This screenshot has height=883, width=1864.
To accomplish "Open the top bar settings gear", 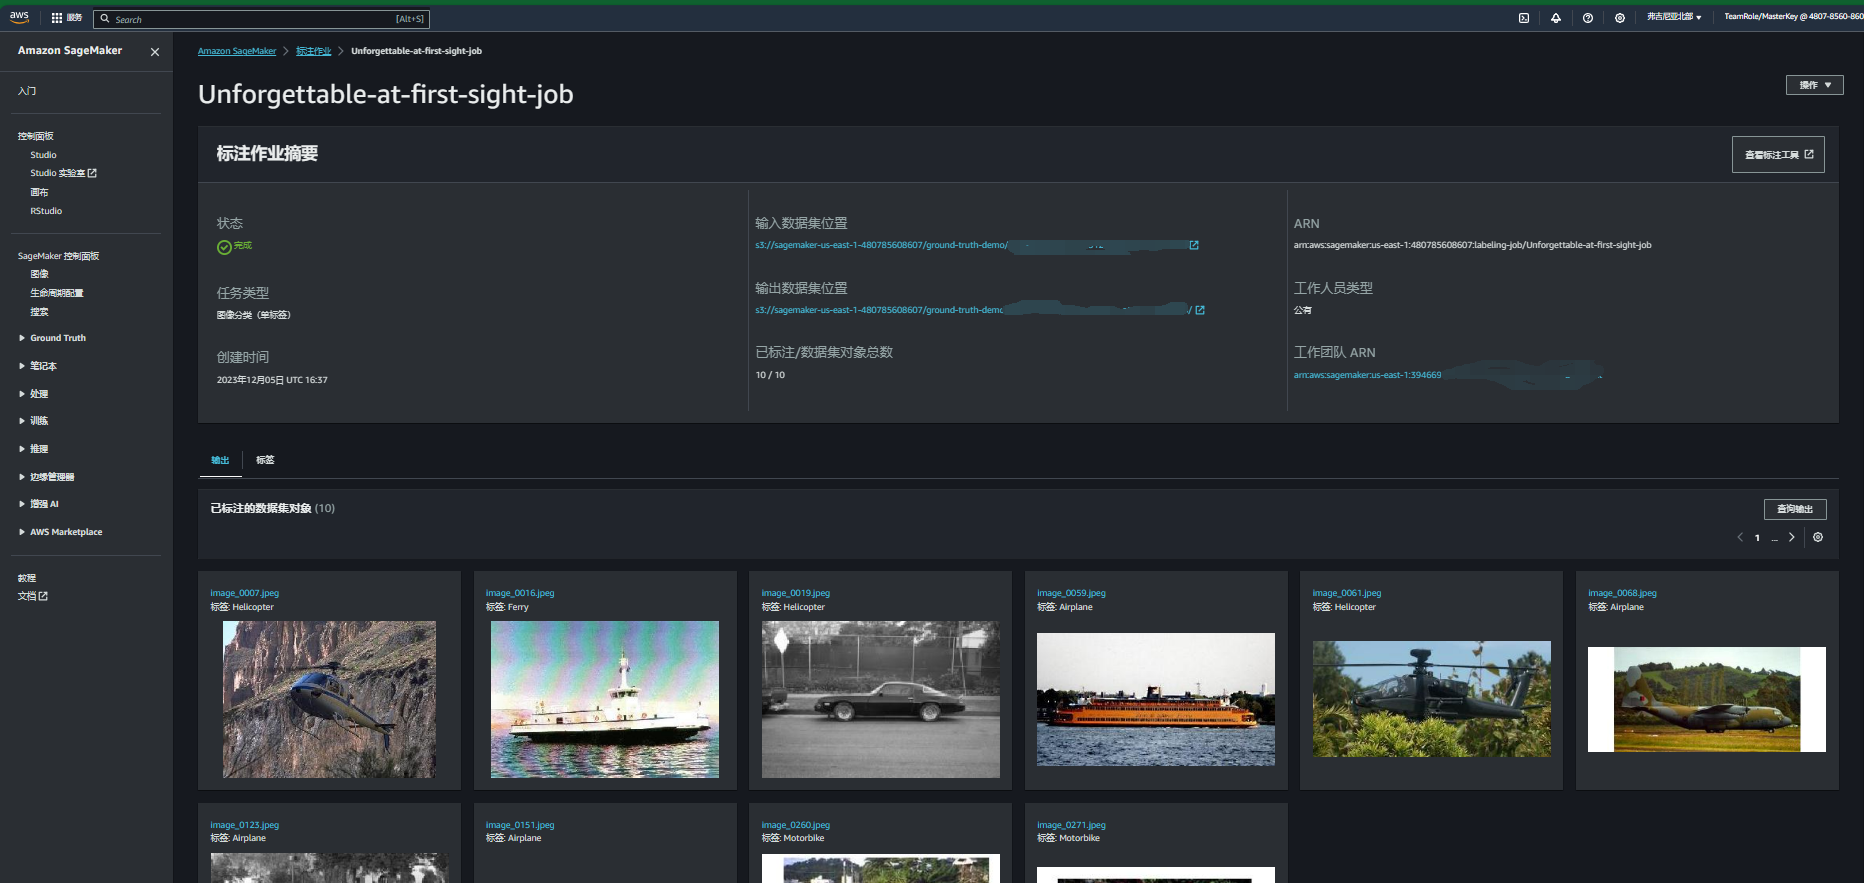I will (1620, 18).
